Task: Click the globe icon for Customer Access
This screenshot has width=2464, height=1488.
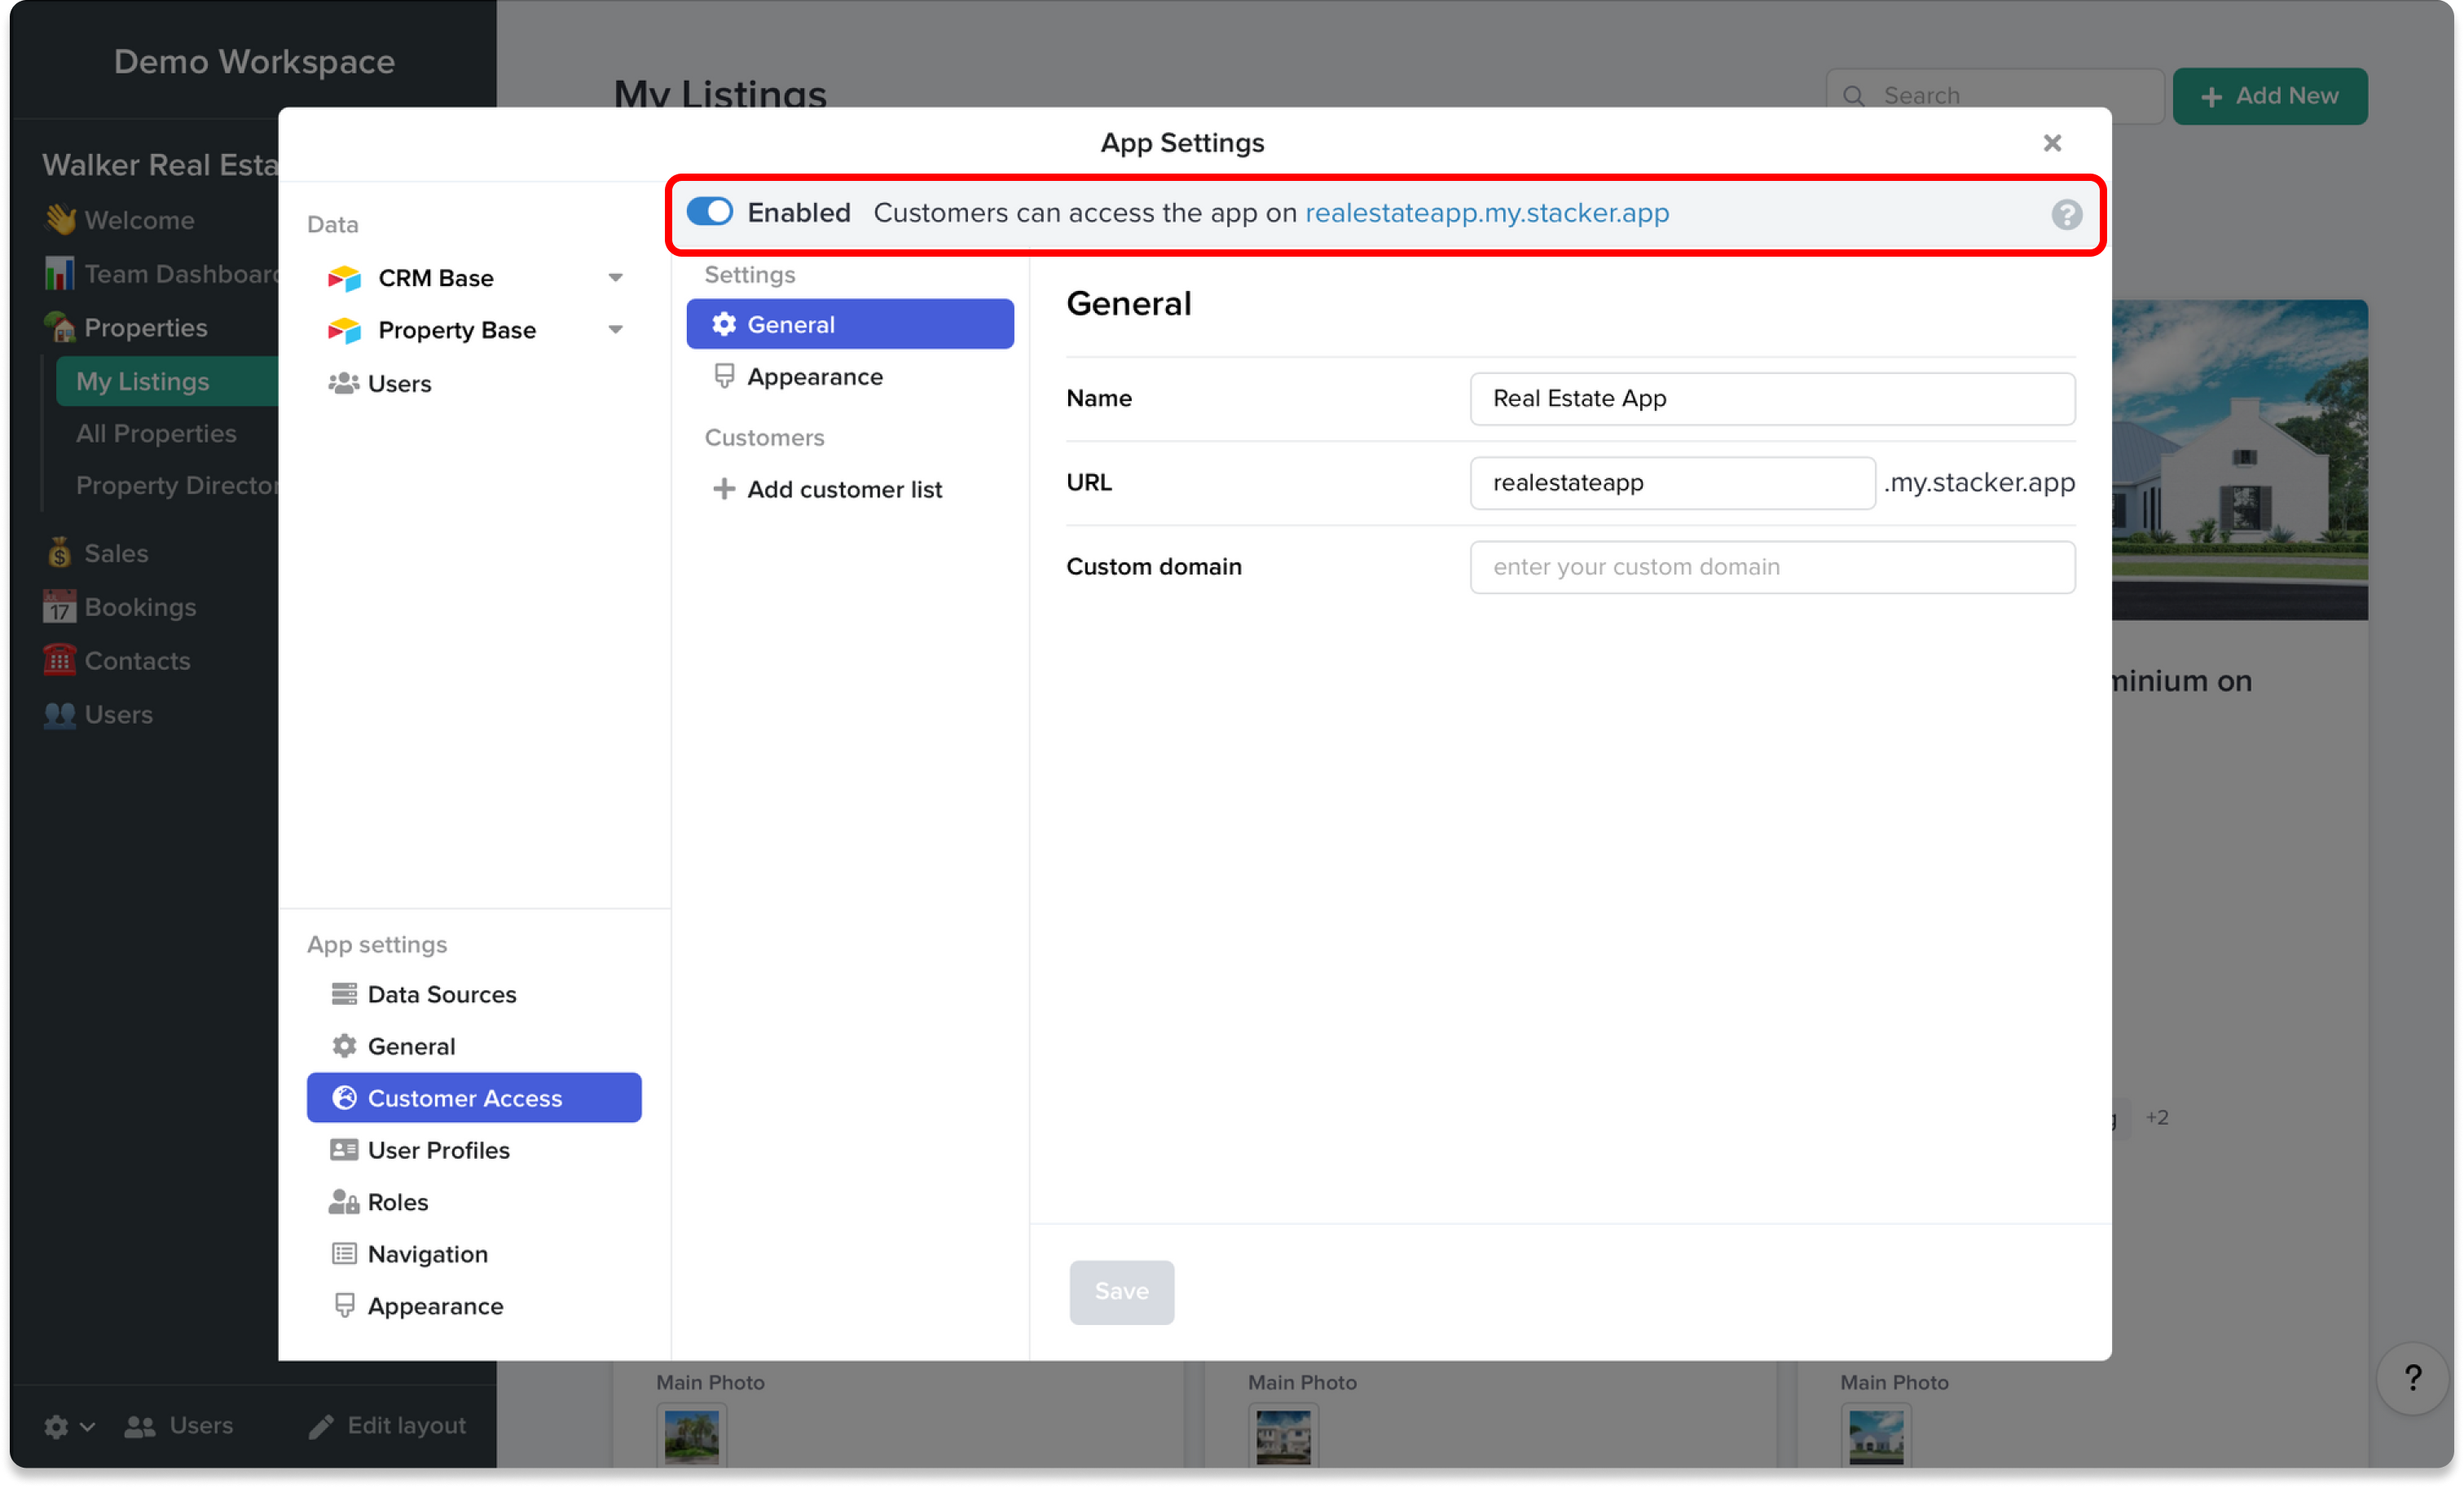Action: (344, 1098)
